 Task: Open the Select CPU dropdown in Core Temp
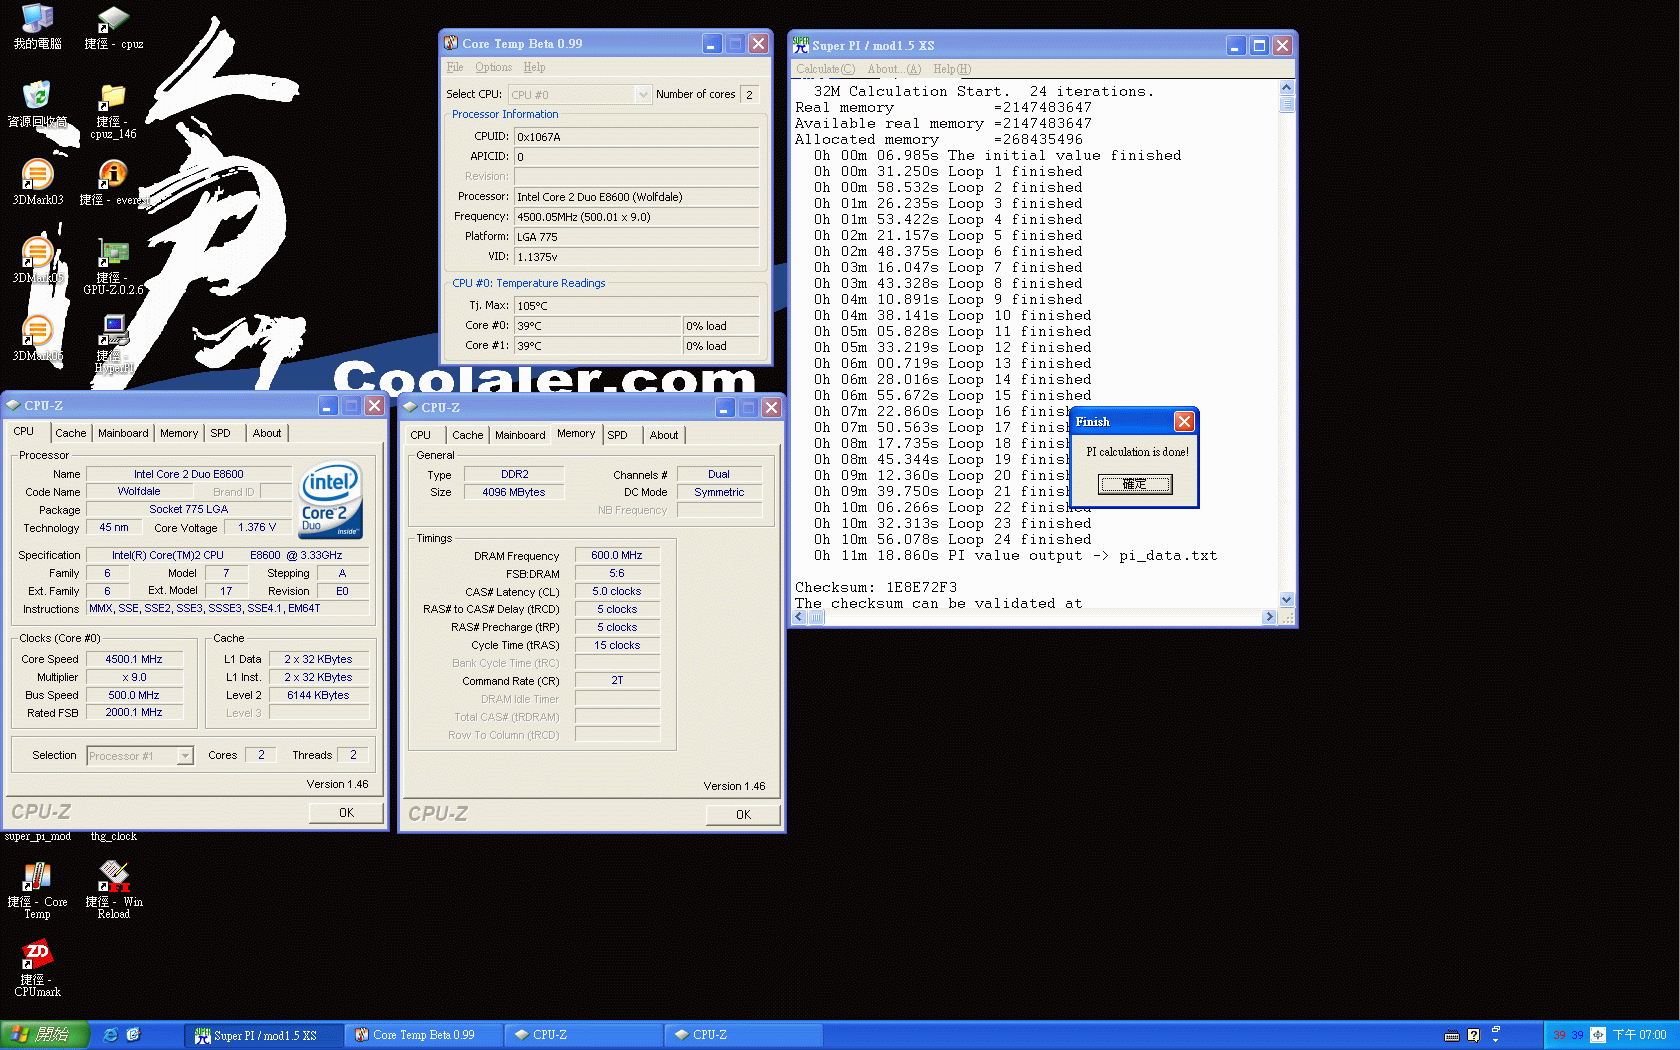pyautogui.click(x=645, y=94)
